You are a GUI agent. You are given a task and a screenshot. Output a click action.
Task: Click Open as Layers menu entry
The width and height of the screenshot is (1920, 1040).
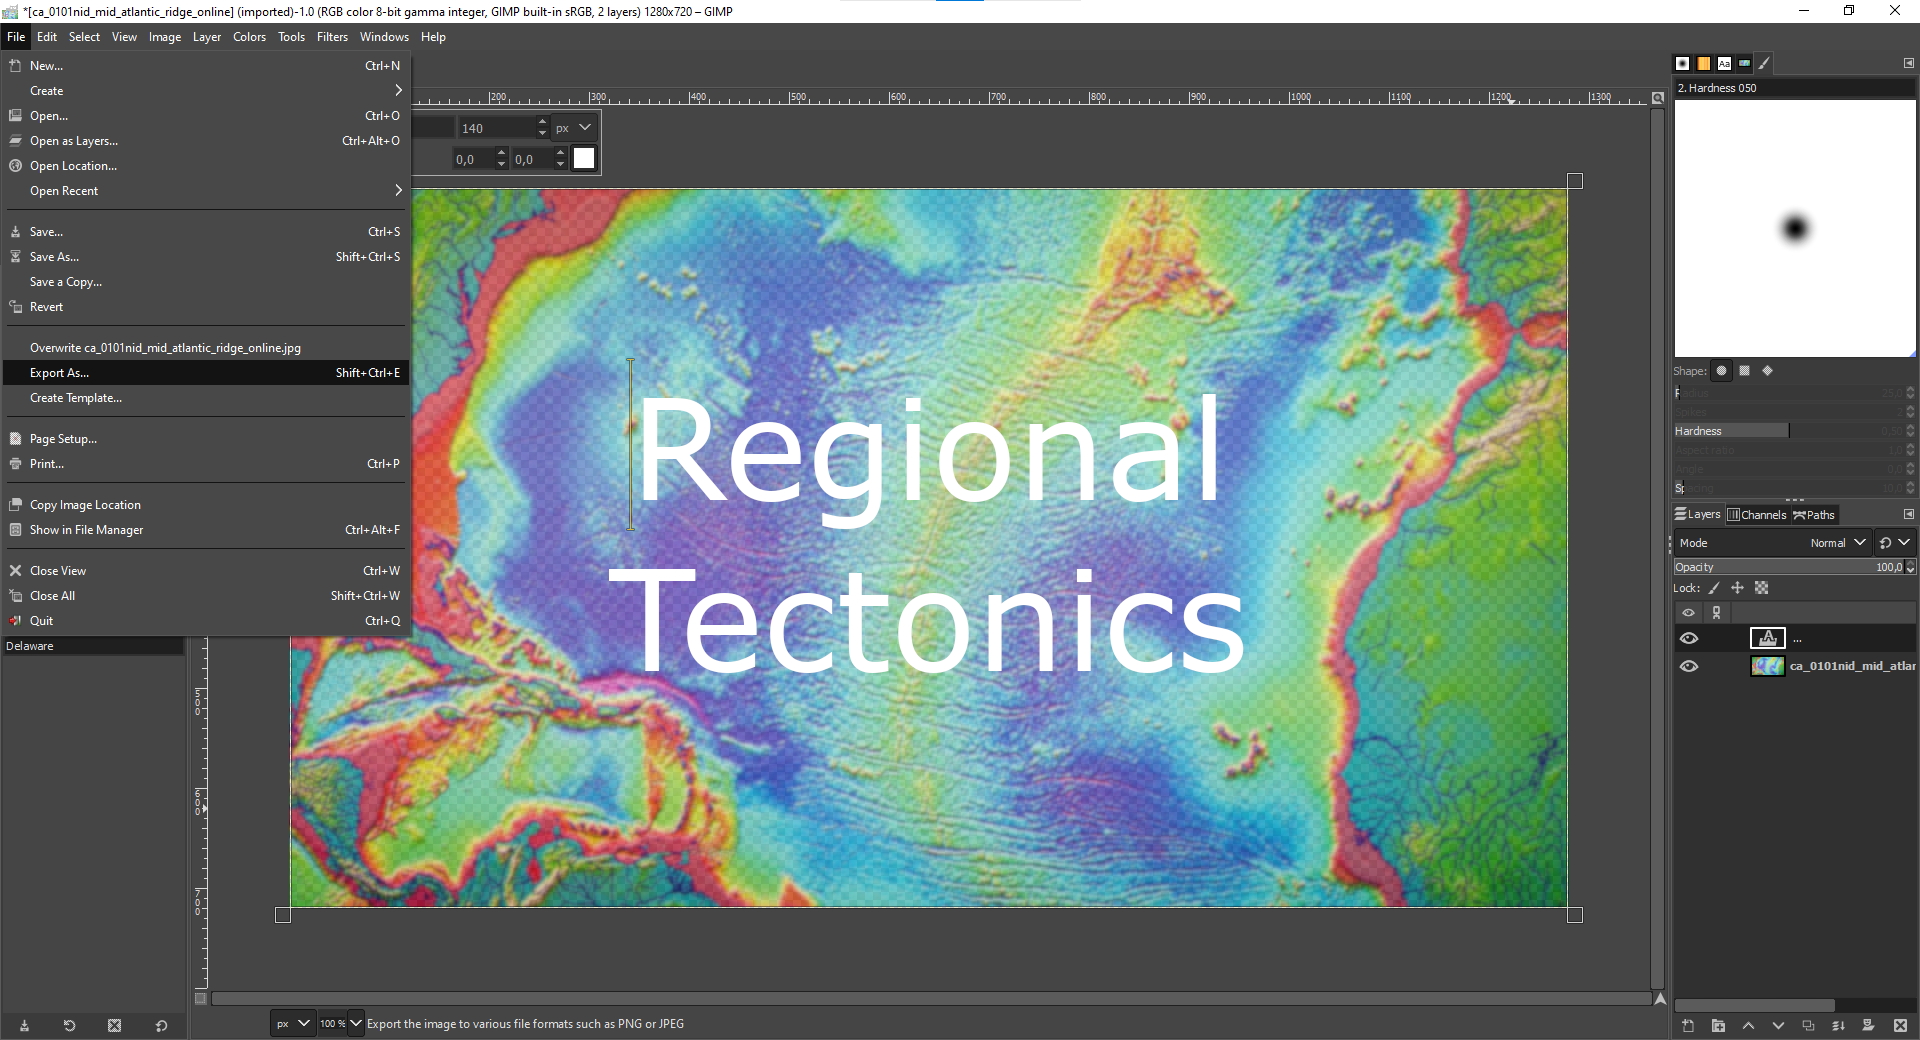coord(206,141)
